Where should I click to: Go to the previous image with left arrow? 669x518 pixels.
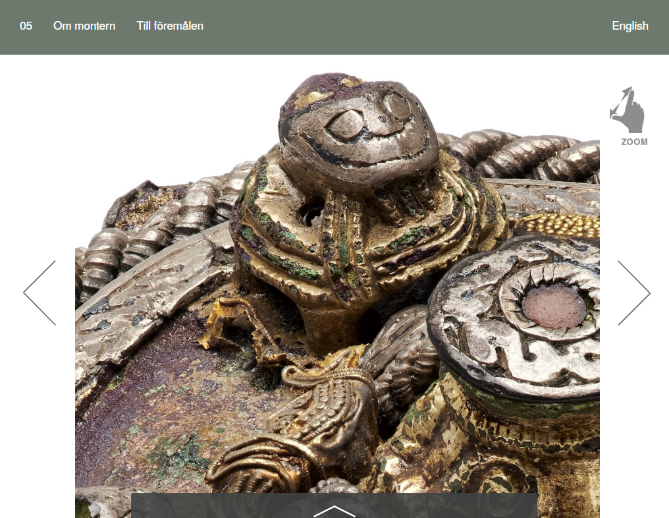point(39,293)
